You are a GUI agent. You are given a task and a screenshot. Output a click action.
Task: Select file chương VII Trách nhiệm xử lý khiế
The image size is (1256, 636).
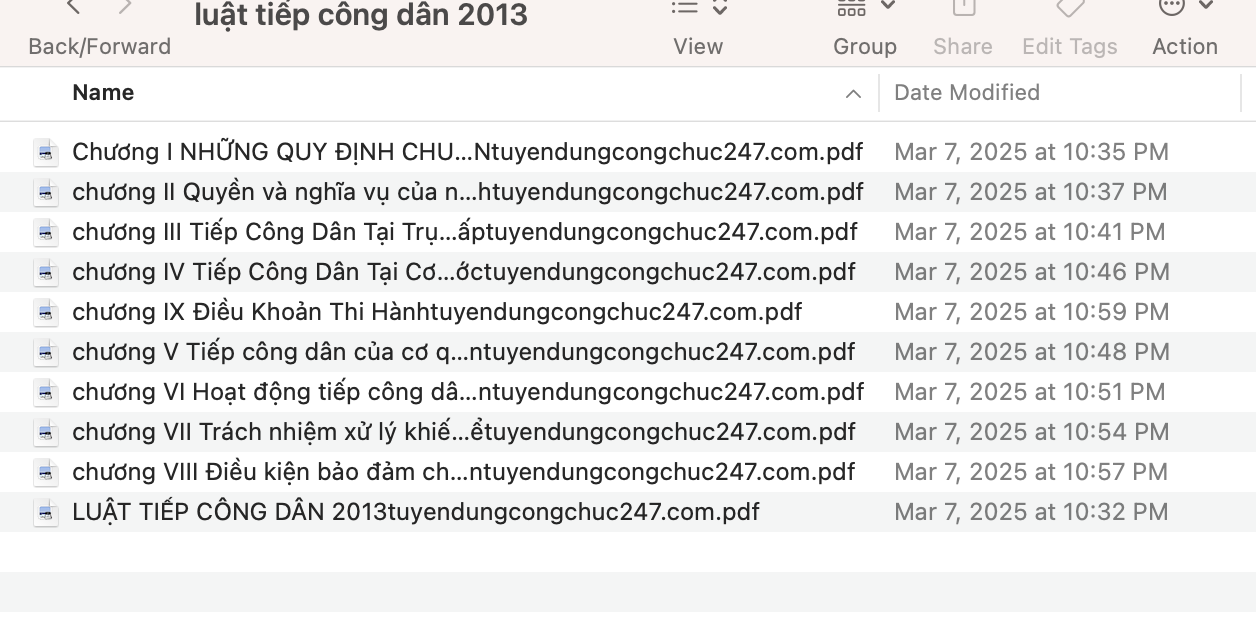coord(464,432)
